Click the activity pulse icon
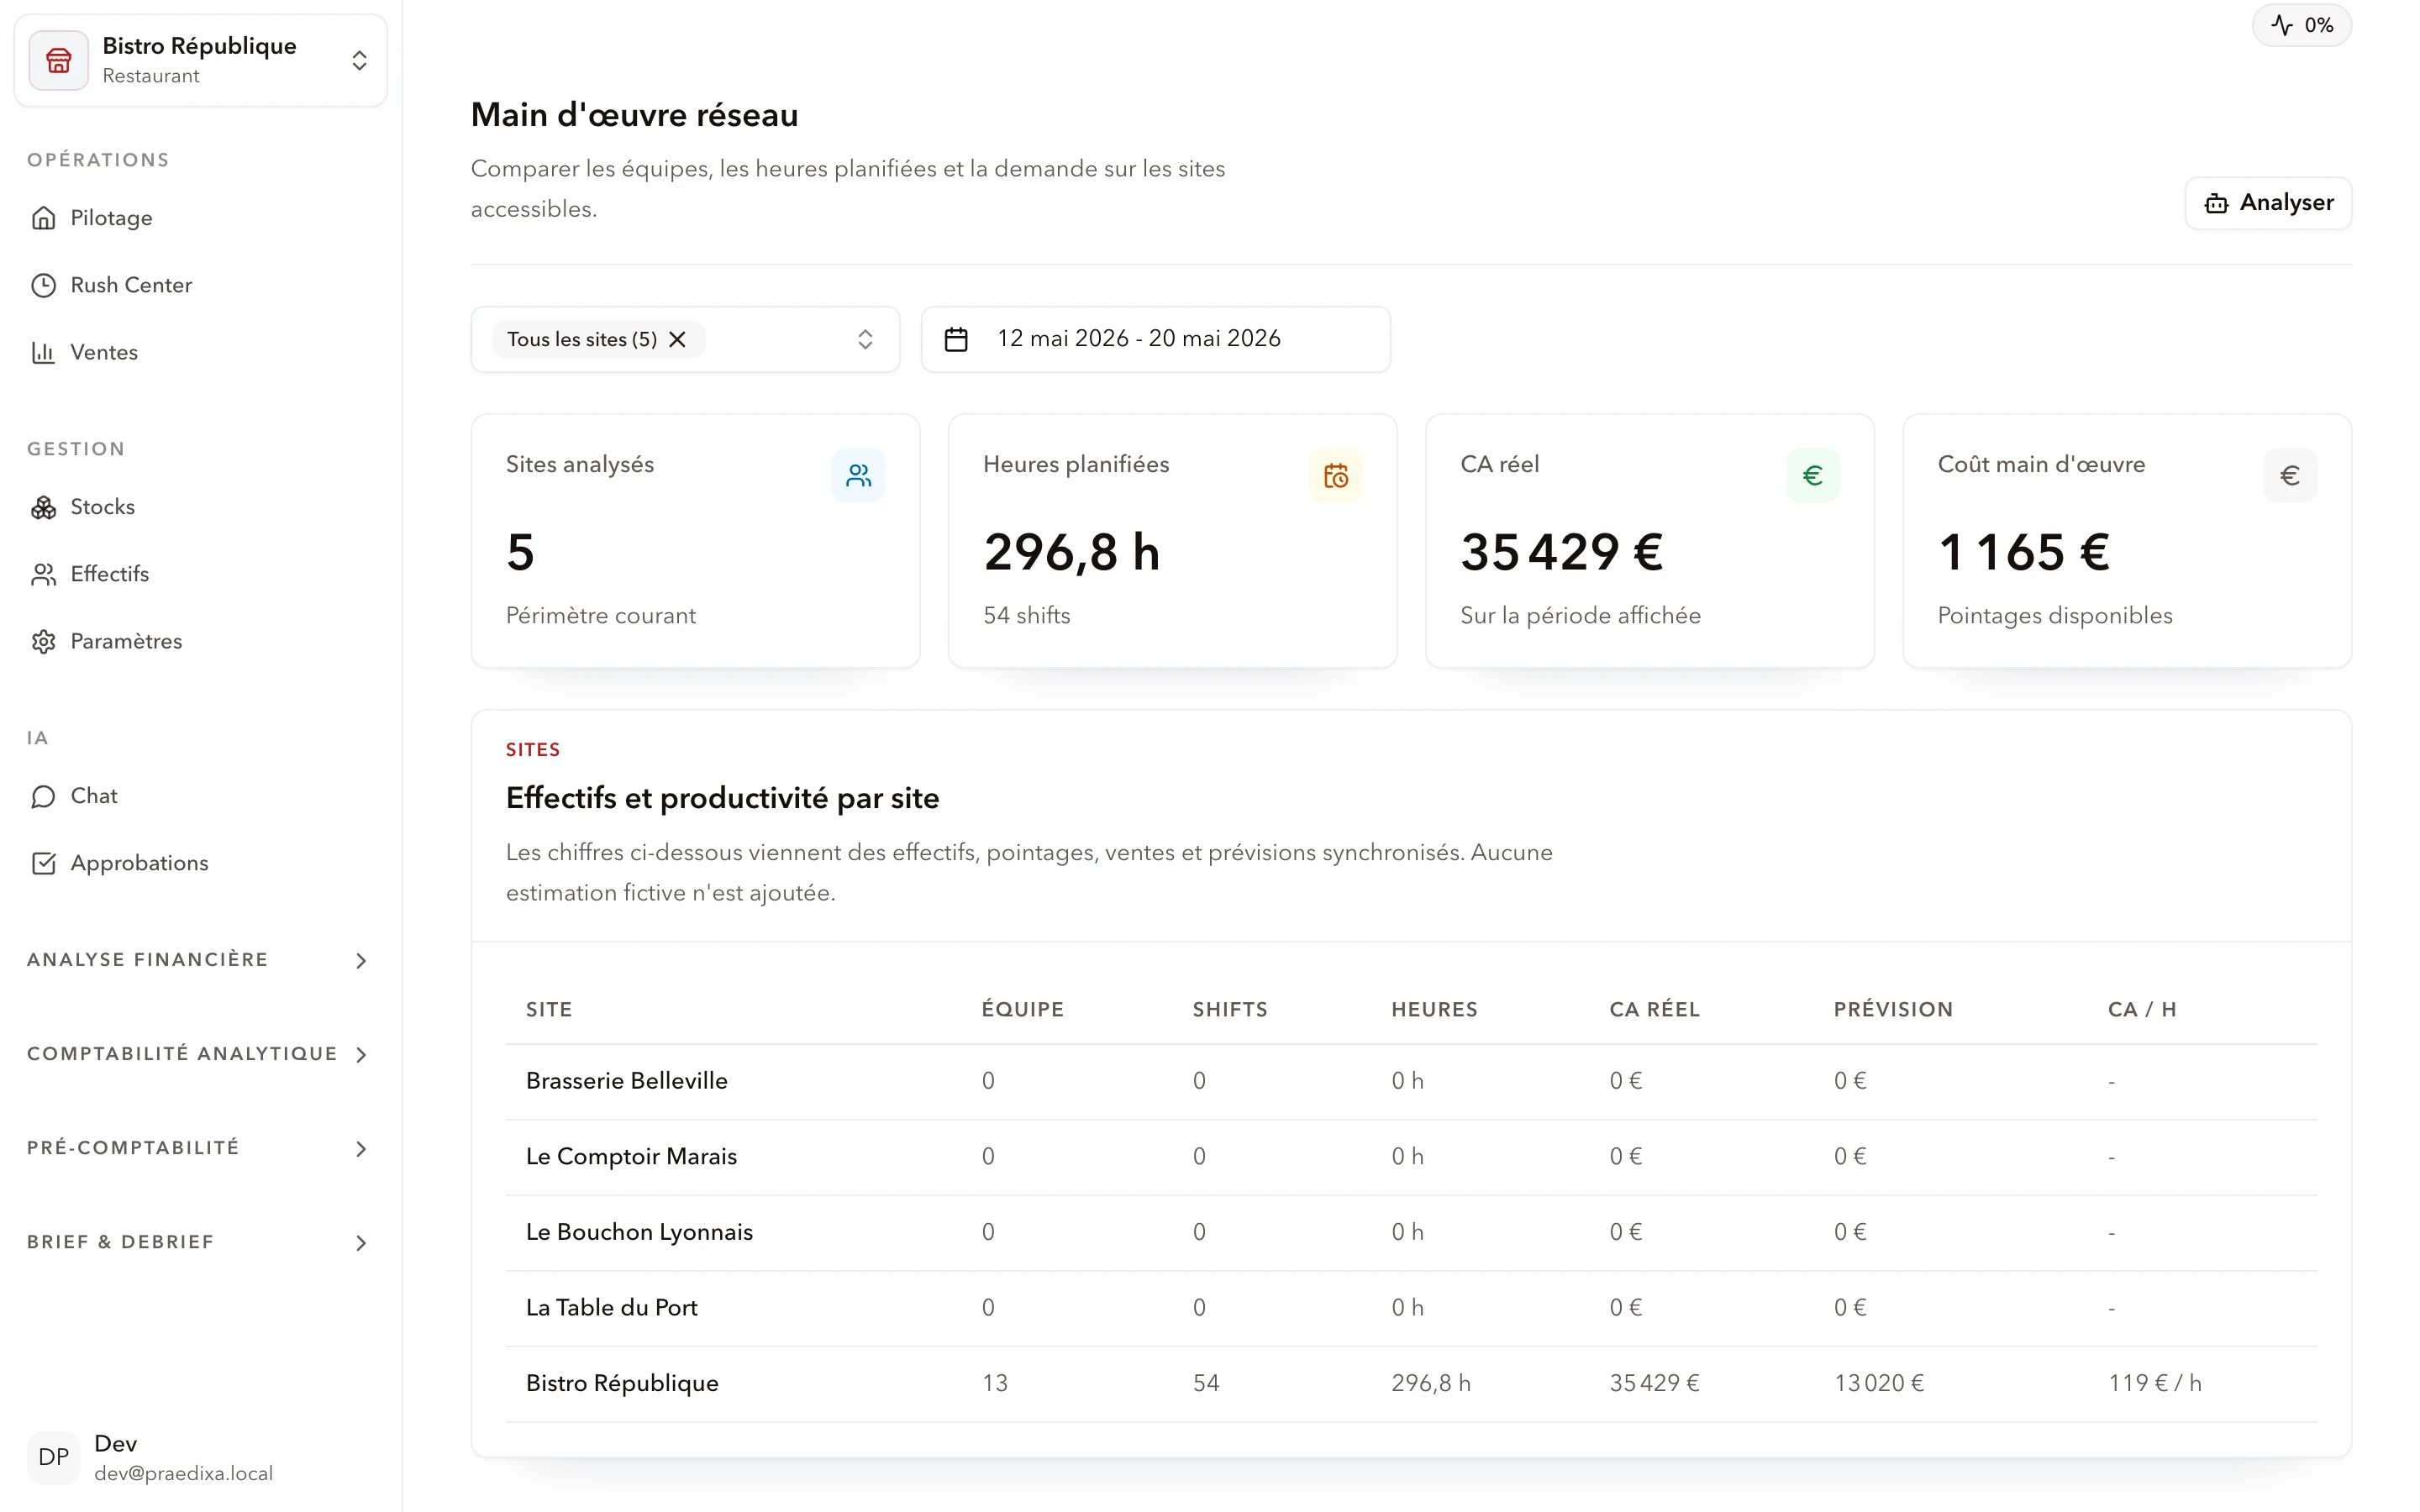This screenshot has height=1512, width=2420. point(2281,25)
